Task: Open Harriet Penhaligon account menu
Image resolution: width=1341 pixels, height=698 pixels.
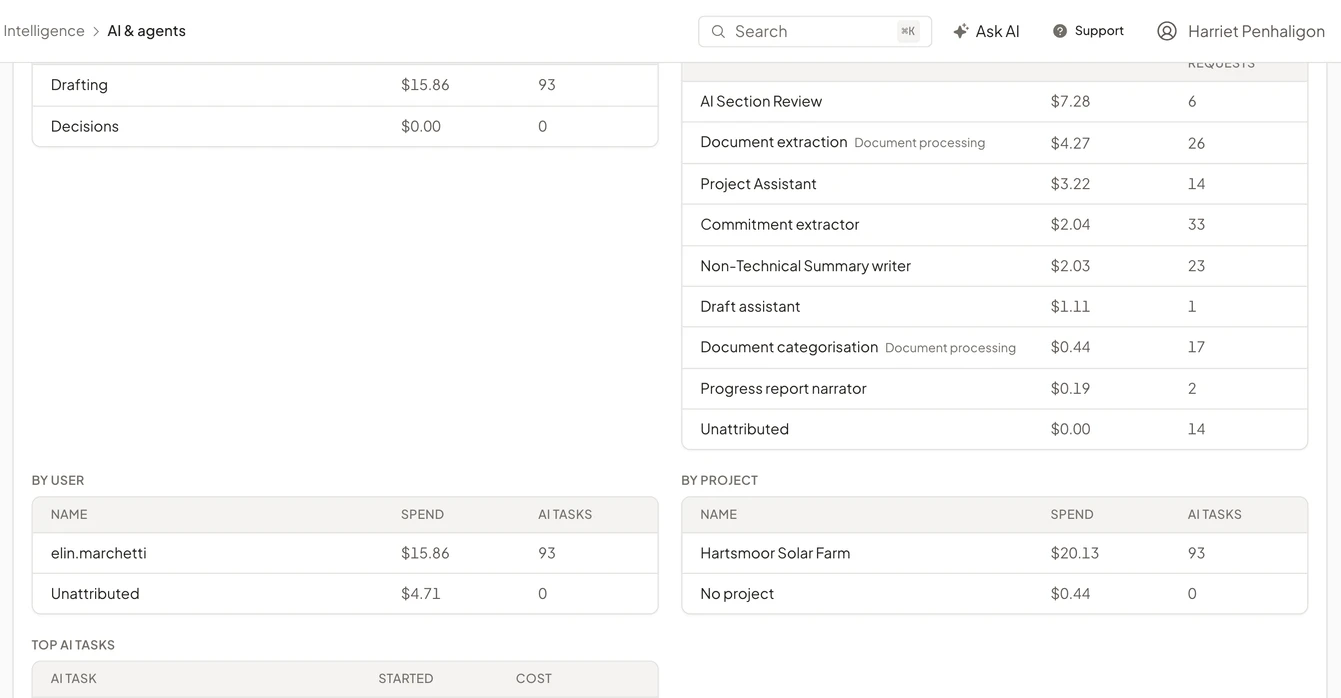Action: coord(1241,31)
